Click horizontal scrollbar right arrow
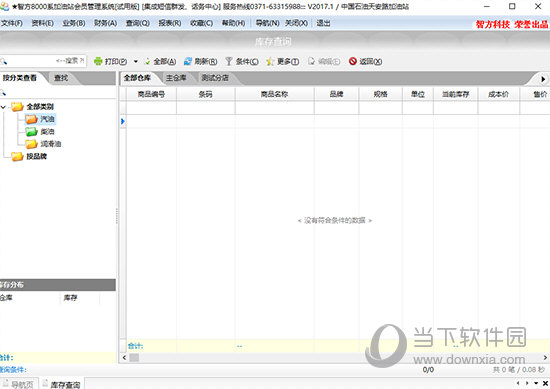 [545, 357]
